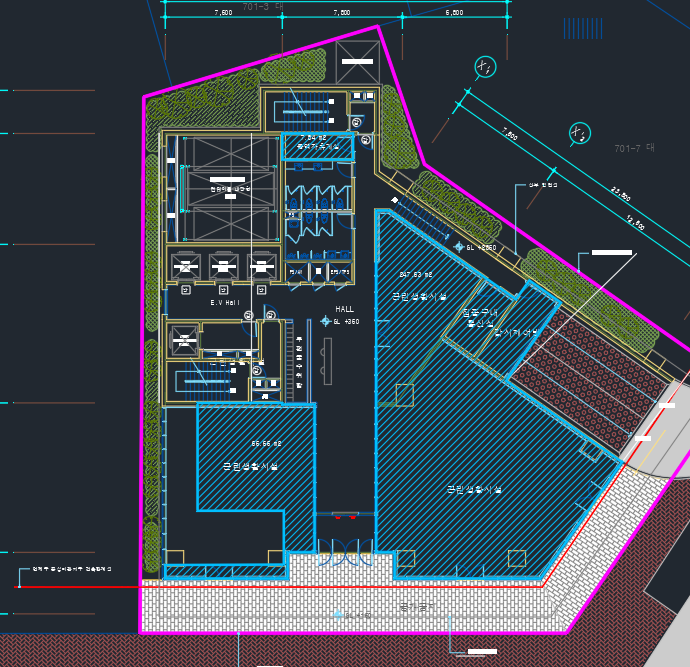Viewport: 690px width, 667px height.
Task: Select the 701-3 lot label at top
Action: coord(263,6)
